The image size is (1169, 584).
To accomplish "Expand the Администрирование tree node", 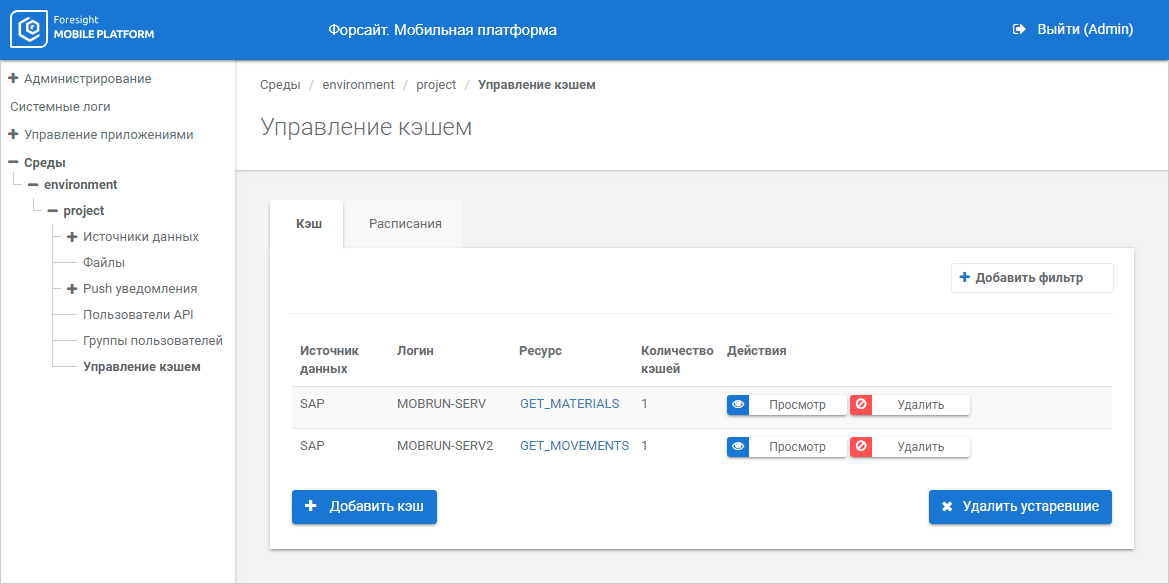I will (x=13, y=78).
